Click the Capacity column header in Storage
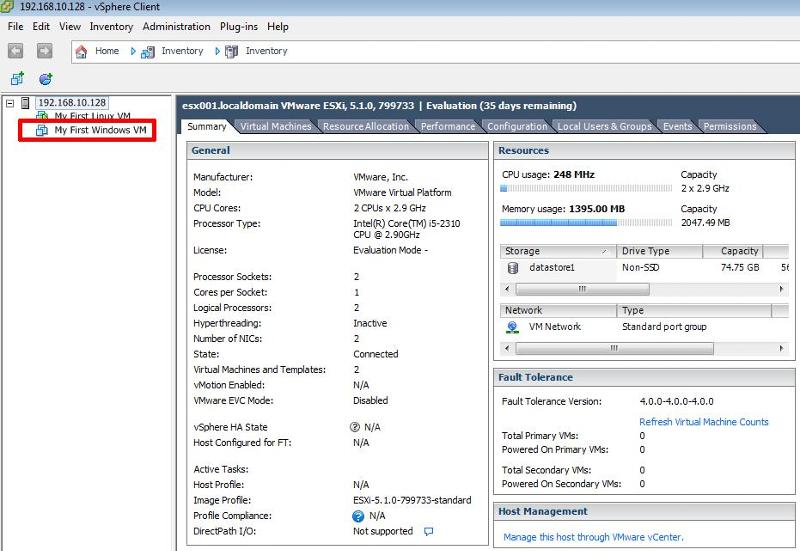This screenshot has height=551, width=800. point(733,251)
